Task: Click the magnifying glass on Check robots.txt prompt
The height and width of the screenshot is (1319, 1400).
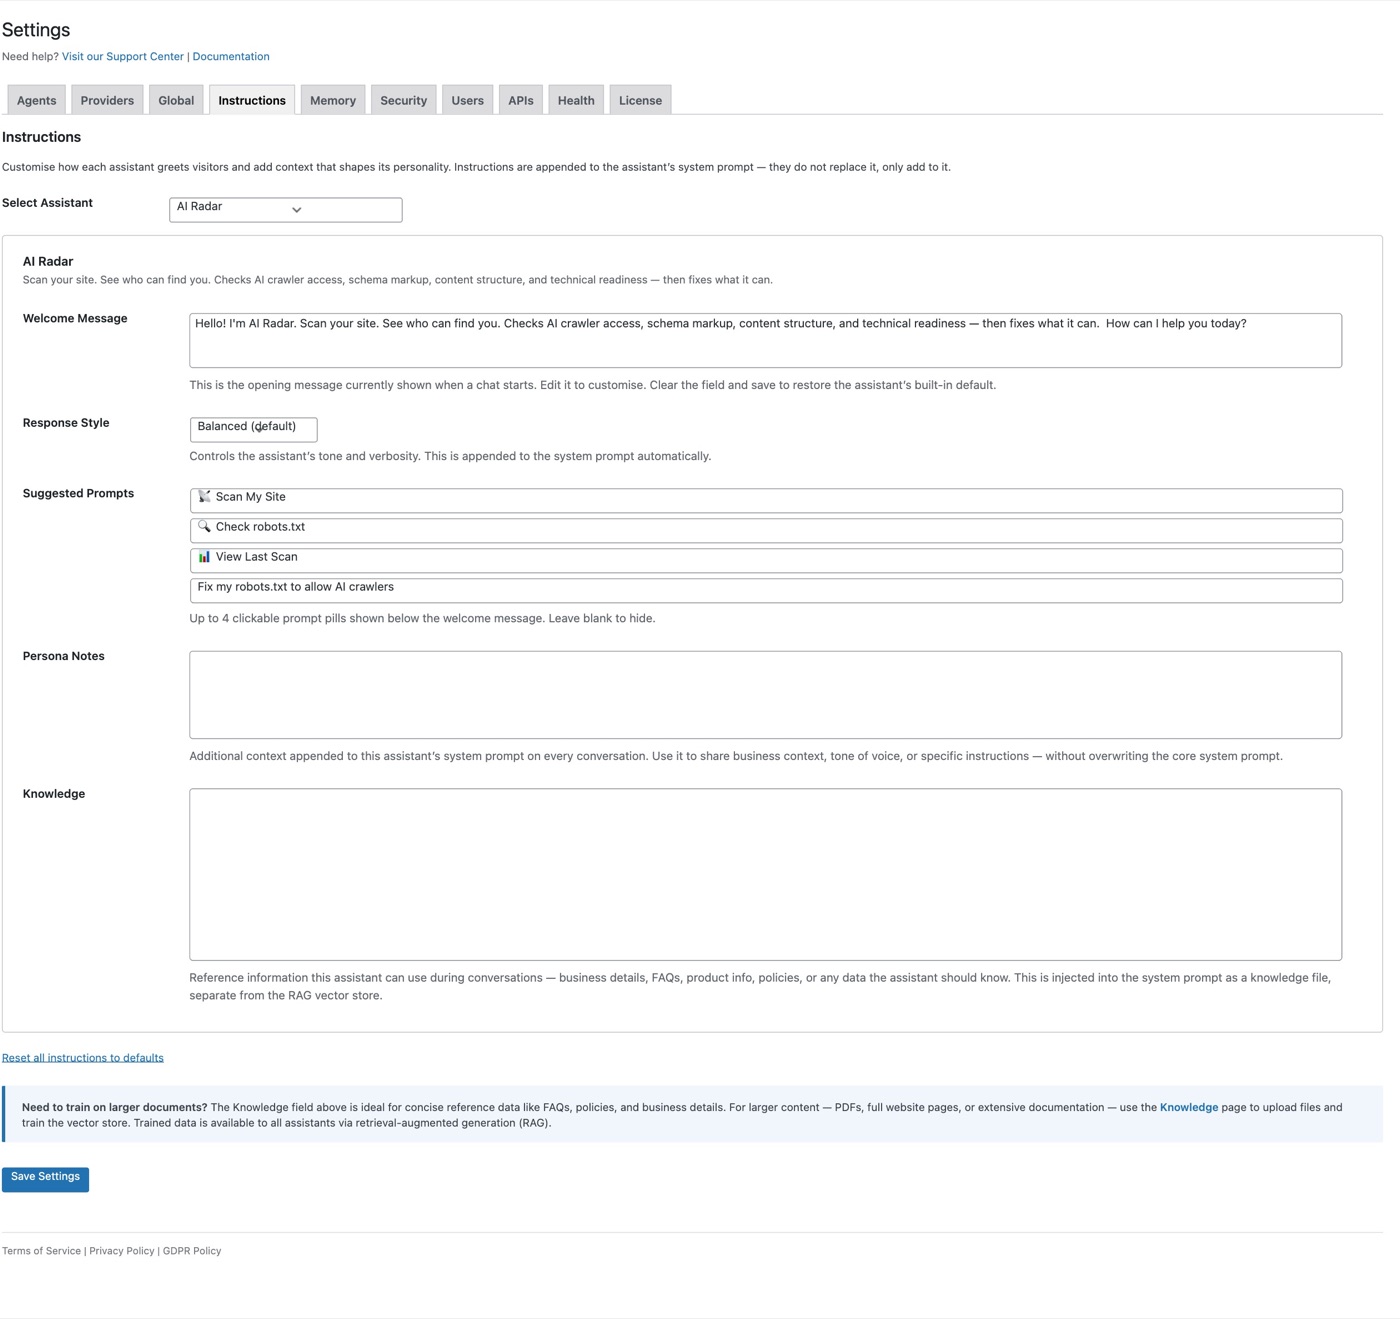Action: (204, 527)
